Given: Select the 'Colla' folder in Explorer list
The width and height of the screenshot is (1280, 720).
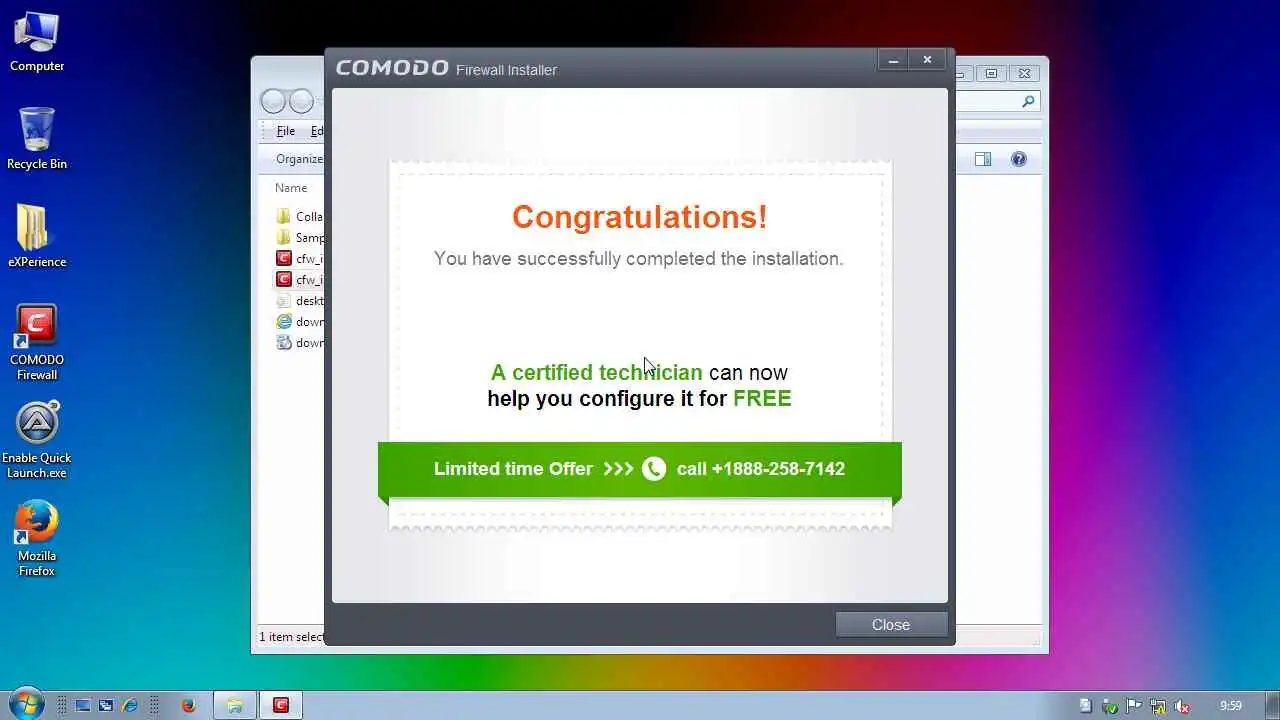Looking at the screenshot, I should pos(299,217).
